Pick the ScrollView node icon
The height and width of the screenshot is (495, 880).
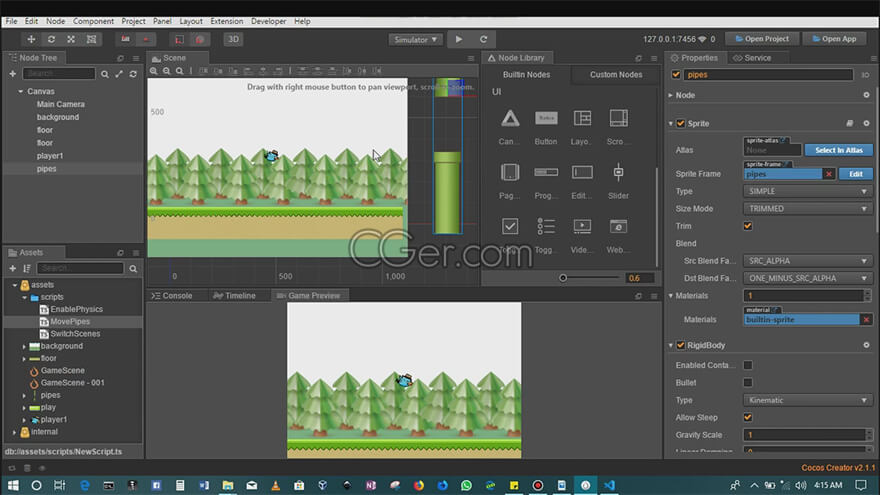click(618, 118)
